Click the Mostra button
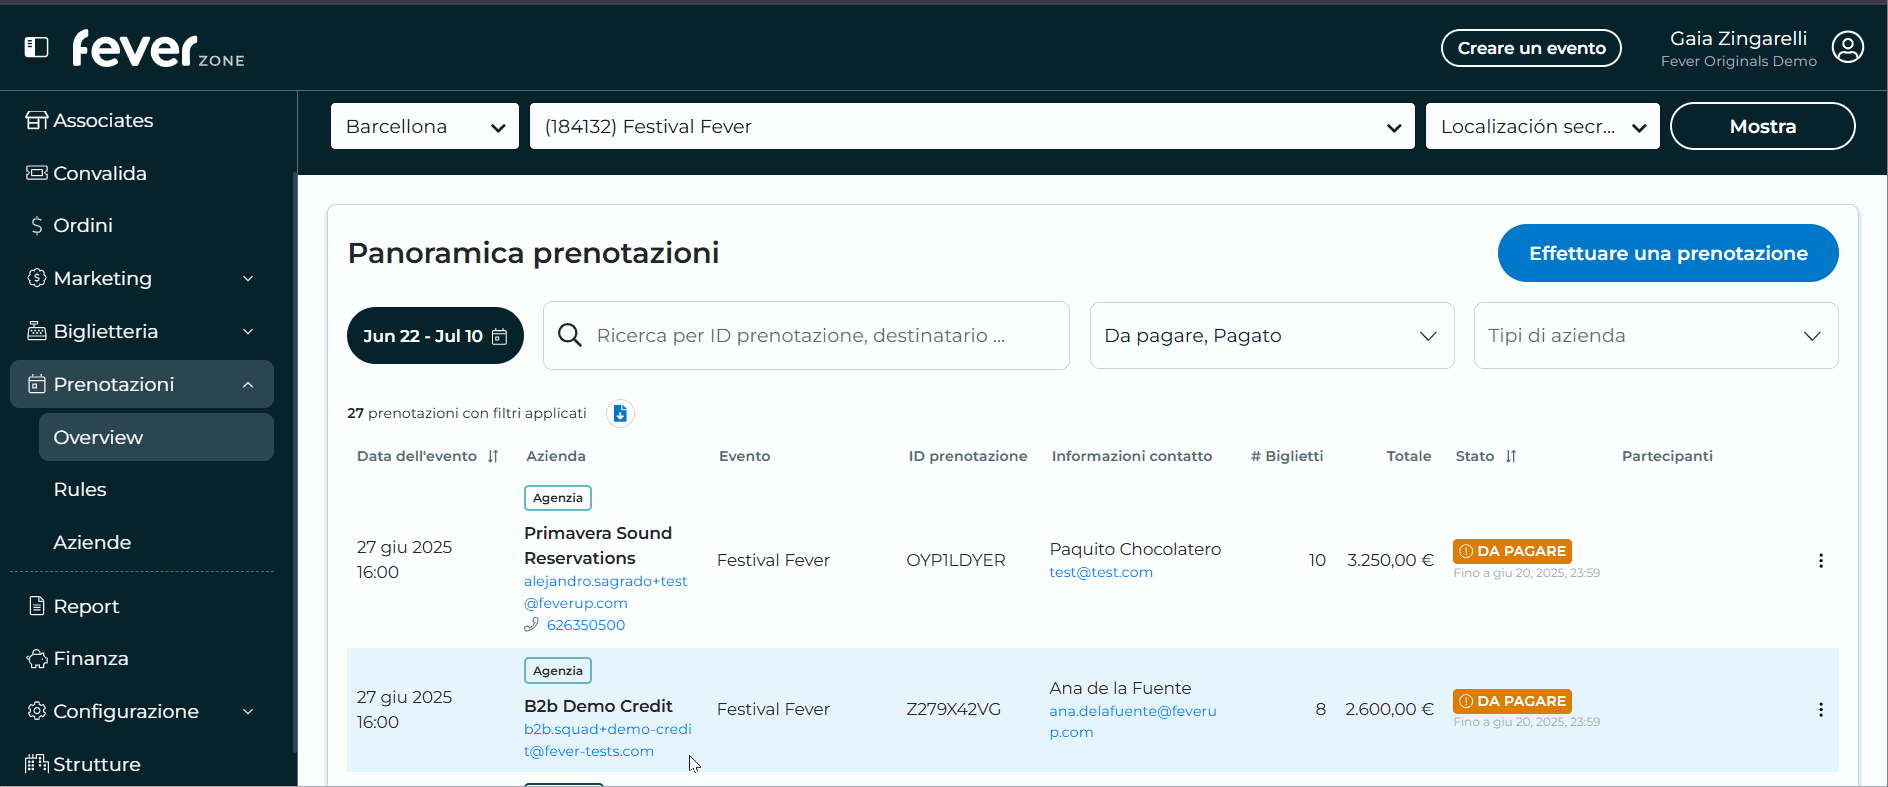1888x787 pixels. [1763, 126]
